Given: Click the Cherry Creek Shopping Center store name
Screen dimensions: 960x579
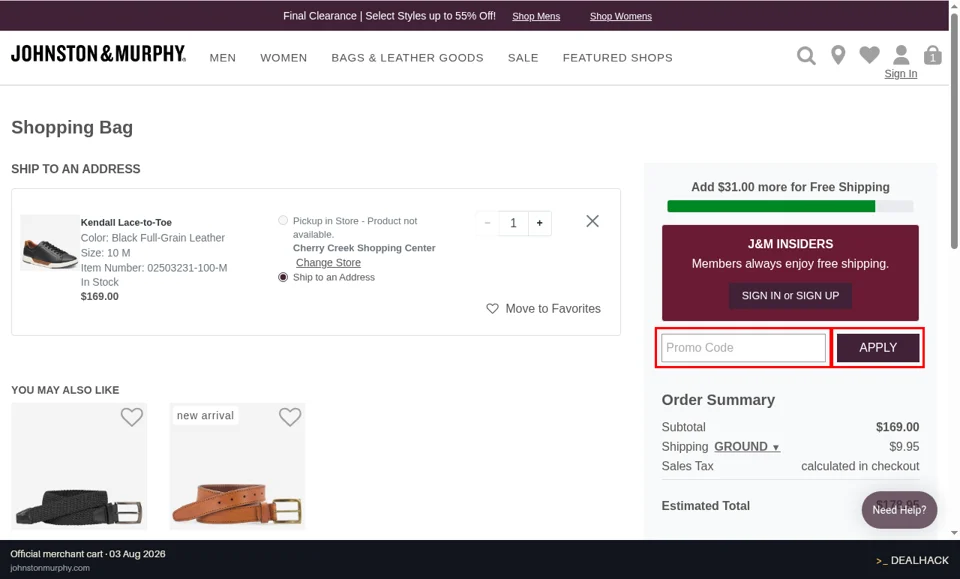Looking at the screenshot, I should (x=364, y=248).
